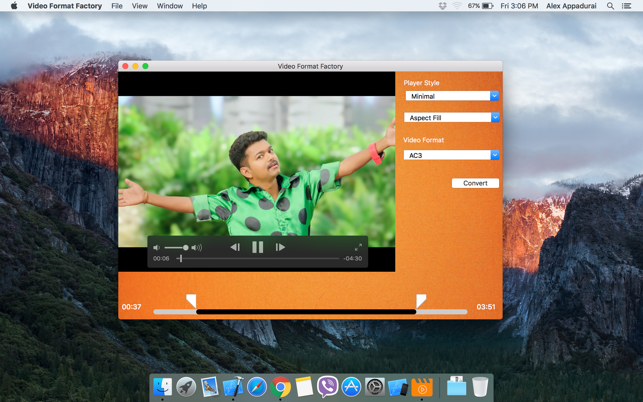Screen dimensions: 643x402
Task: Click the Fri 3:06 PM clock
Action: click(x=519, y=6)
